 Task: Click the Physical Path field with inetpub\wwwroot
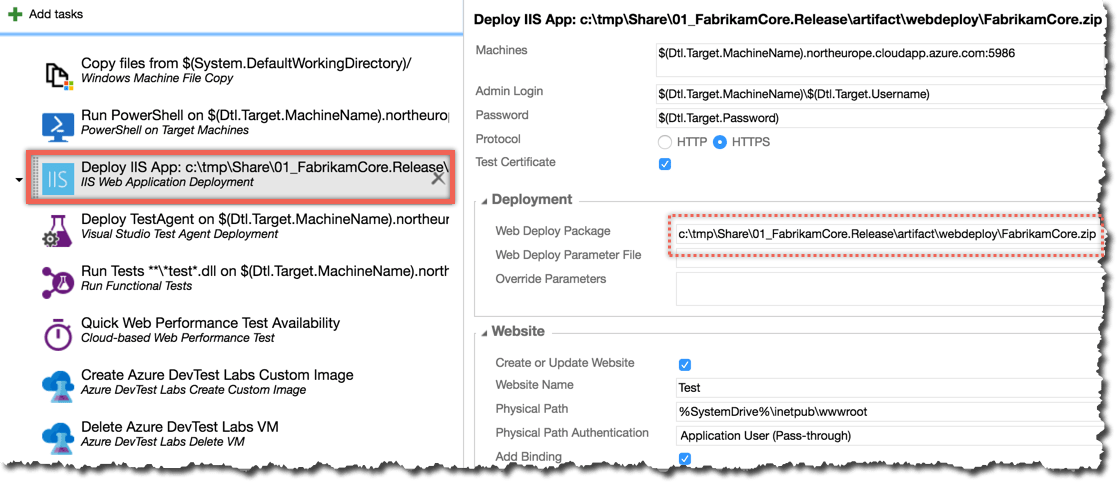tap(890, 411)
